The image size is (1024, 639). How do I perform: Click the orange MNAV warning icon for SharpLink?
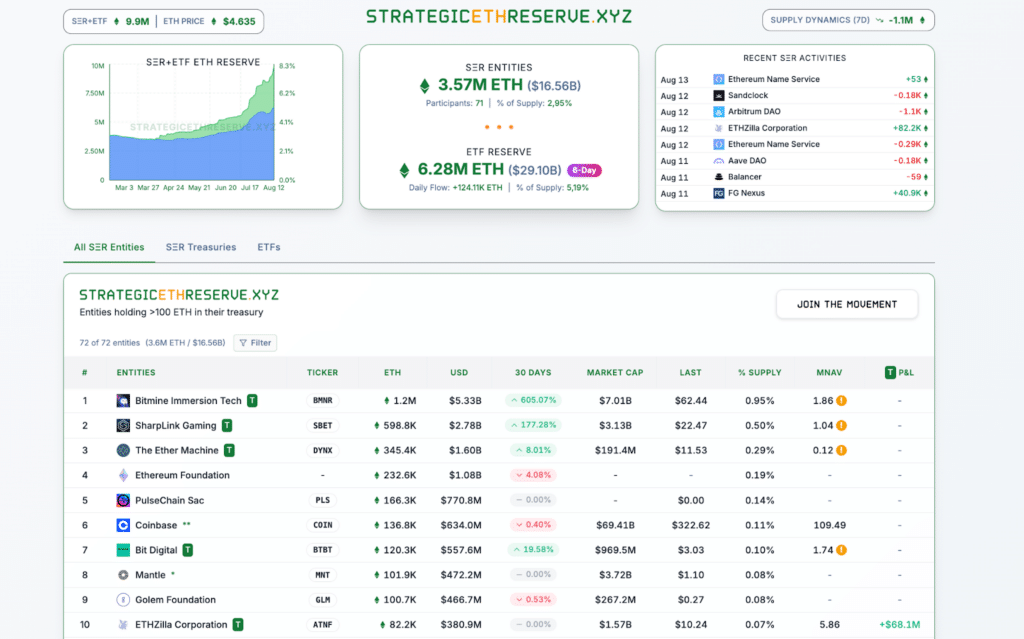click(x=842, y=425)
